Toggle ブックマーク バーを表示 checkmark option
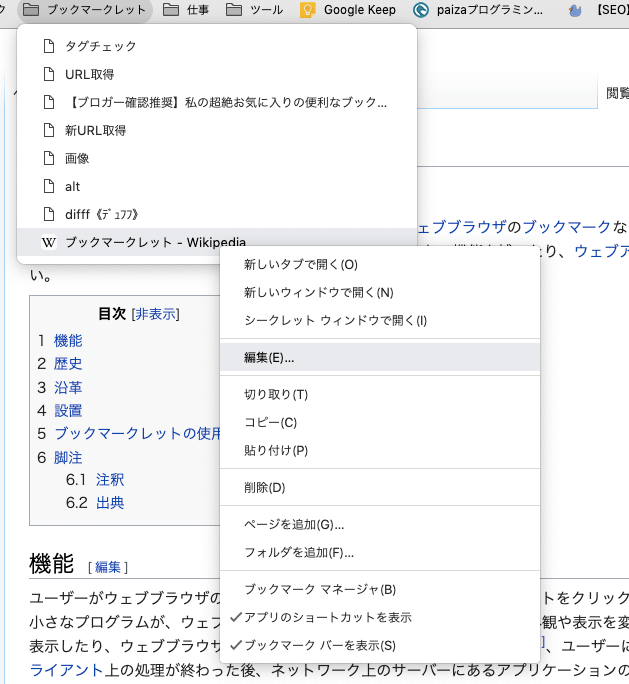The width and height of the screenshot is (629, 684). point(320,646)
